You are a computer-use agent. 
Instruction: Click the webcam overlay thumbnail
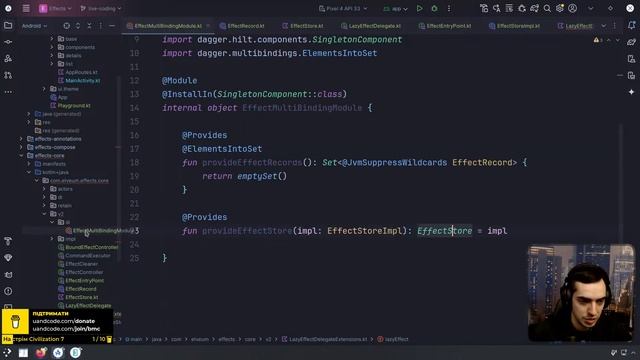tap(581, 293)
